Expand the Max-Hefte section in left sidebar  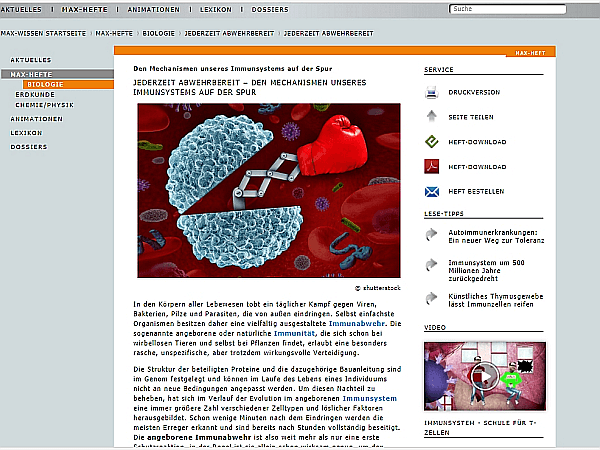[31, 75]
